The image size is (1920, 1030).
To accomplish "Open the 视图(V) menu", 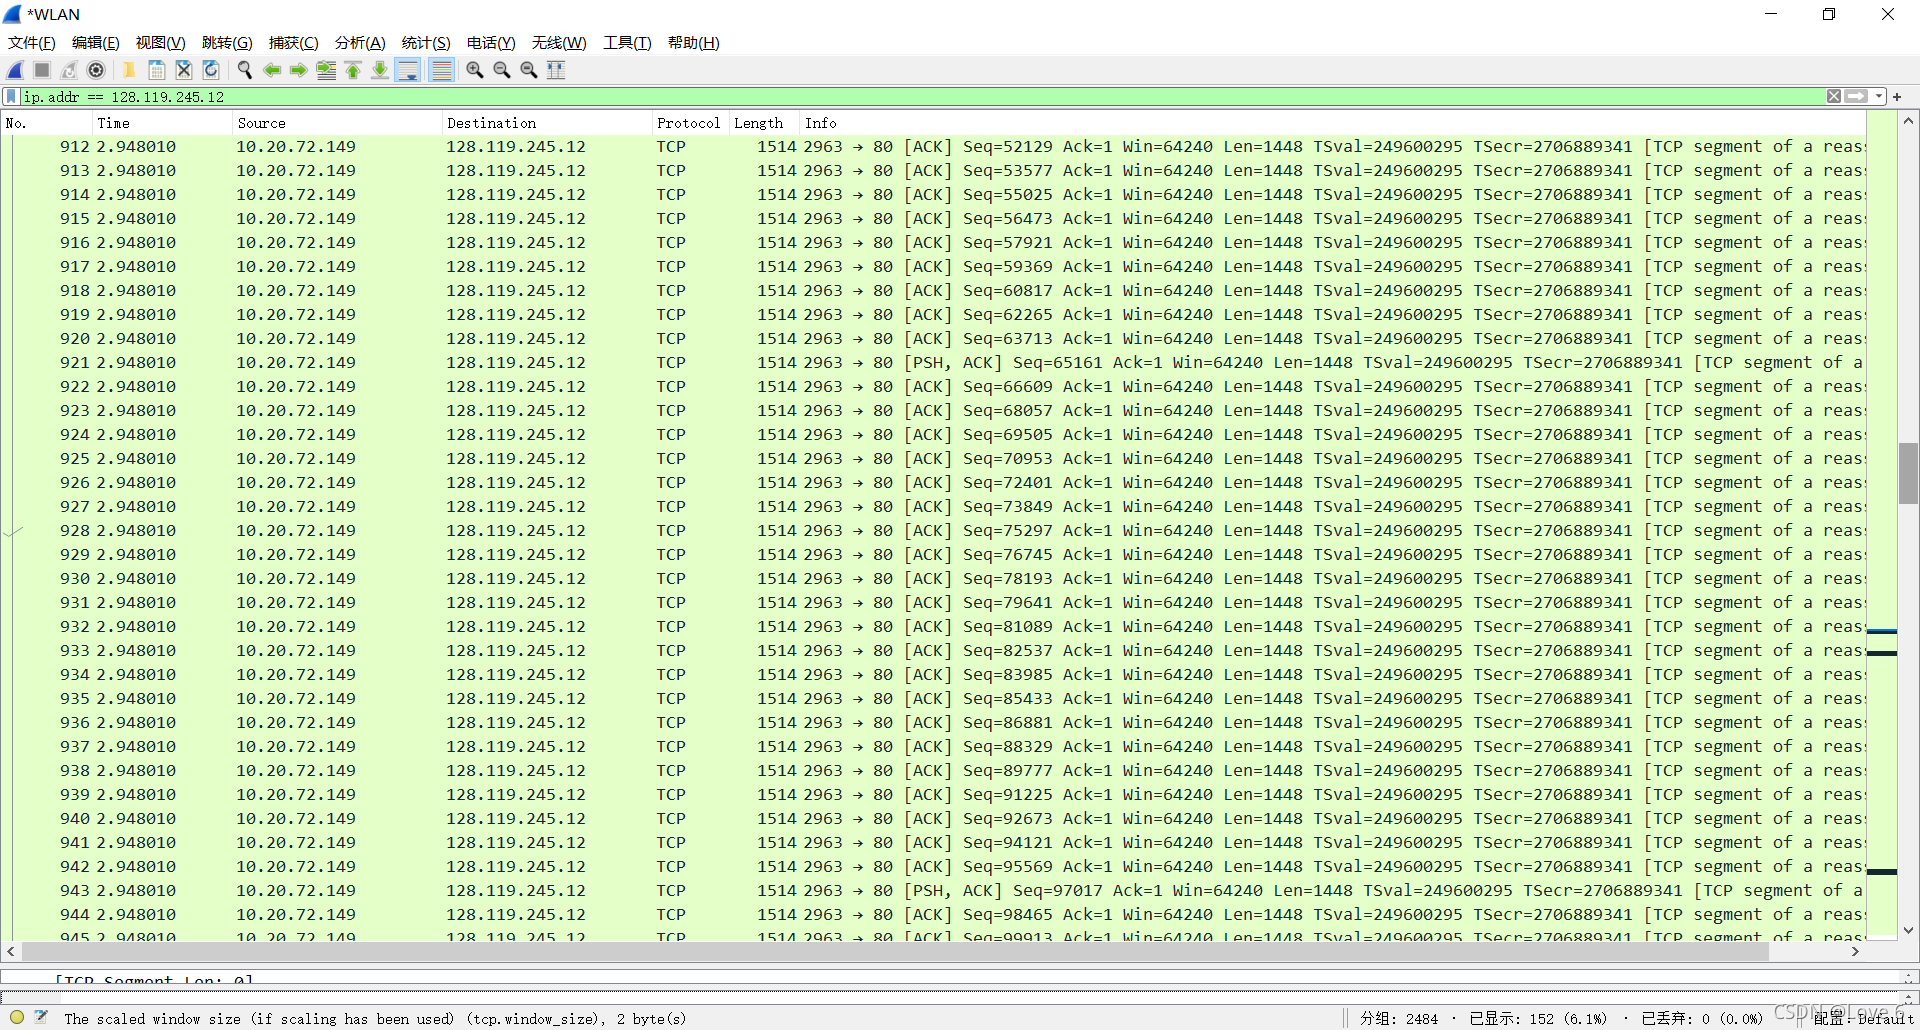I will 160,43.
